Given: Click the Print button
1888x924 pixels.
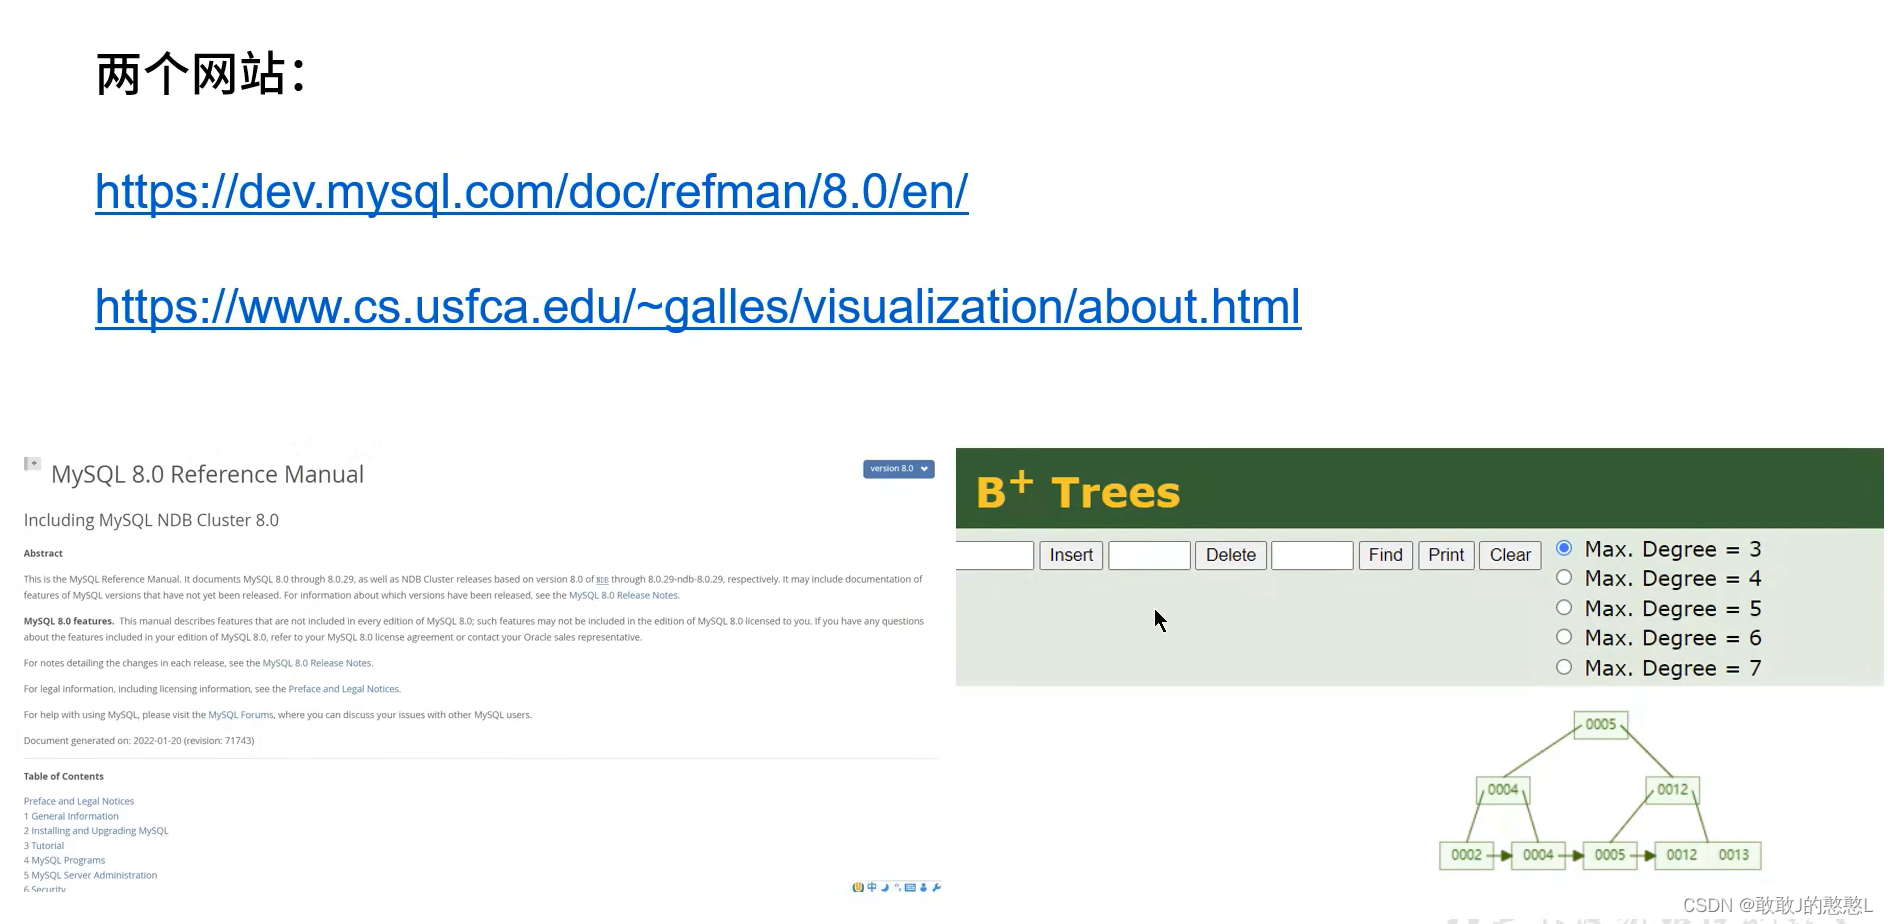Looking at the screenshot, I should pyautogui.click(x=1446, y=555).
